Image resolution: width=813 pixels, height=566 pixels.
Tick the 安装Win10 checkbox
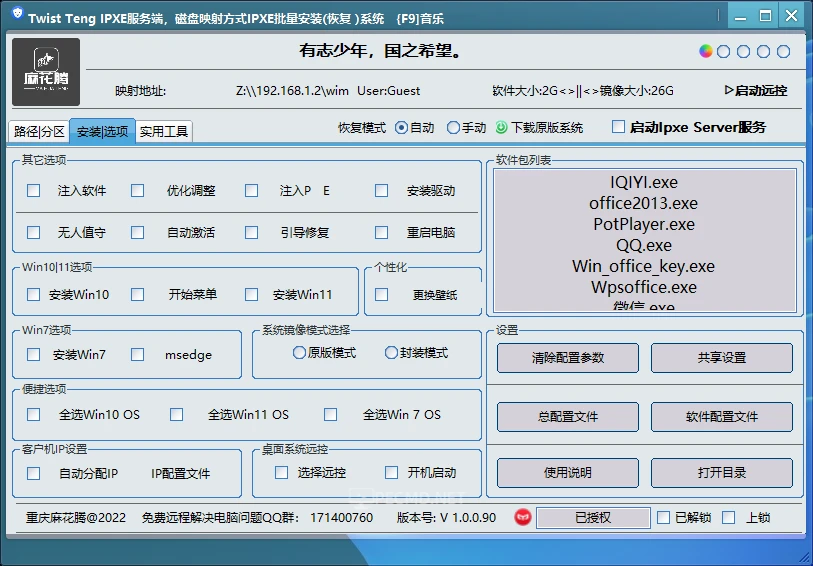click(x=33, y=295)
